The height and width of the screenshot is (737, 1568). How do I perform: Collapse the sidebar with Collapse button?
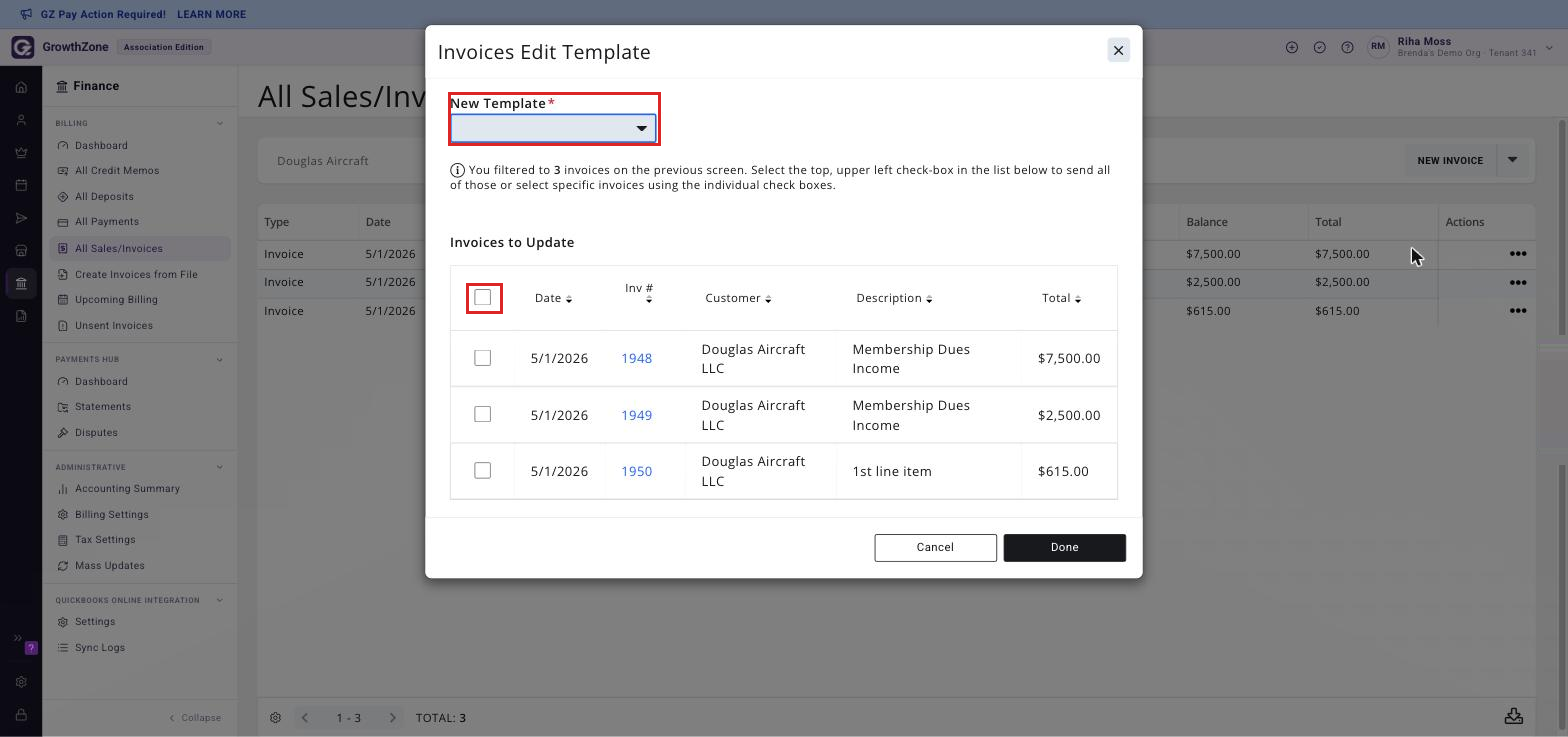195,718
